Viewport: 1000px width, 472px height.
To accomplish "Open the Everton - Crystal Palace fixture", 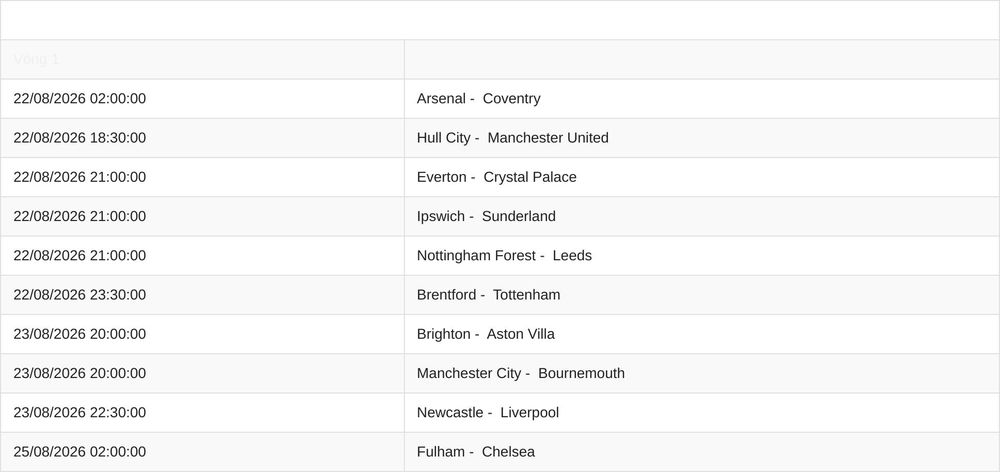I will click(496, 177).
